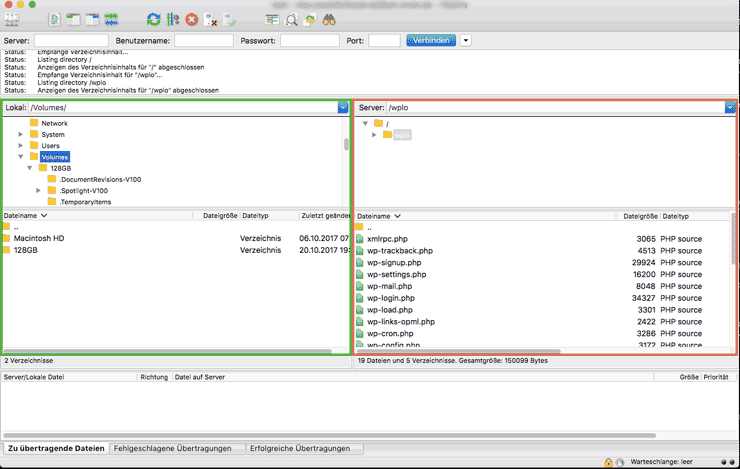Screen dimensions: 740x469
Task: Click the refresh file lists icon
Action: pyautogui.click(x=153, y=19)
